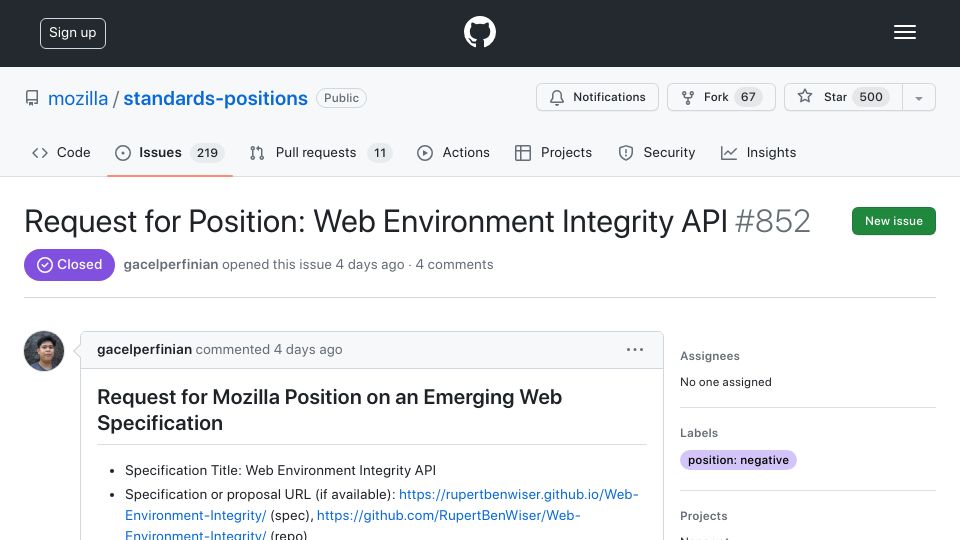Switch to the Insights tab
This screenshot has height=540, width=960.
(759, 152)
